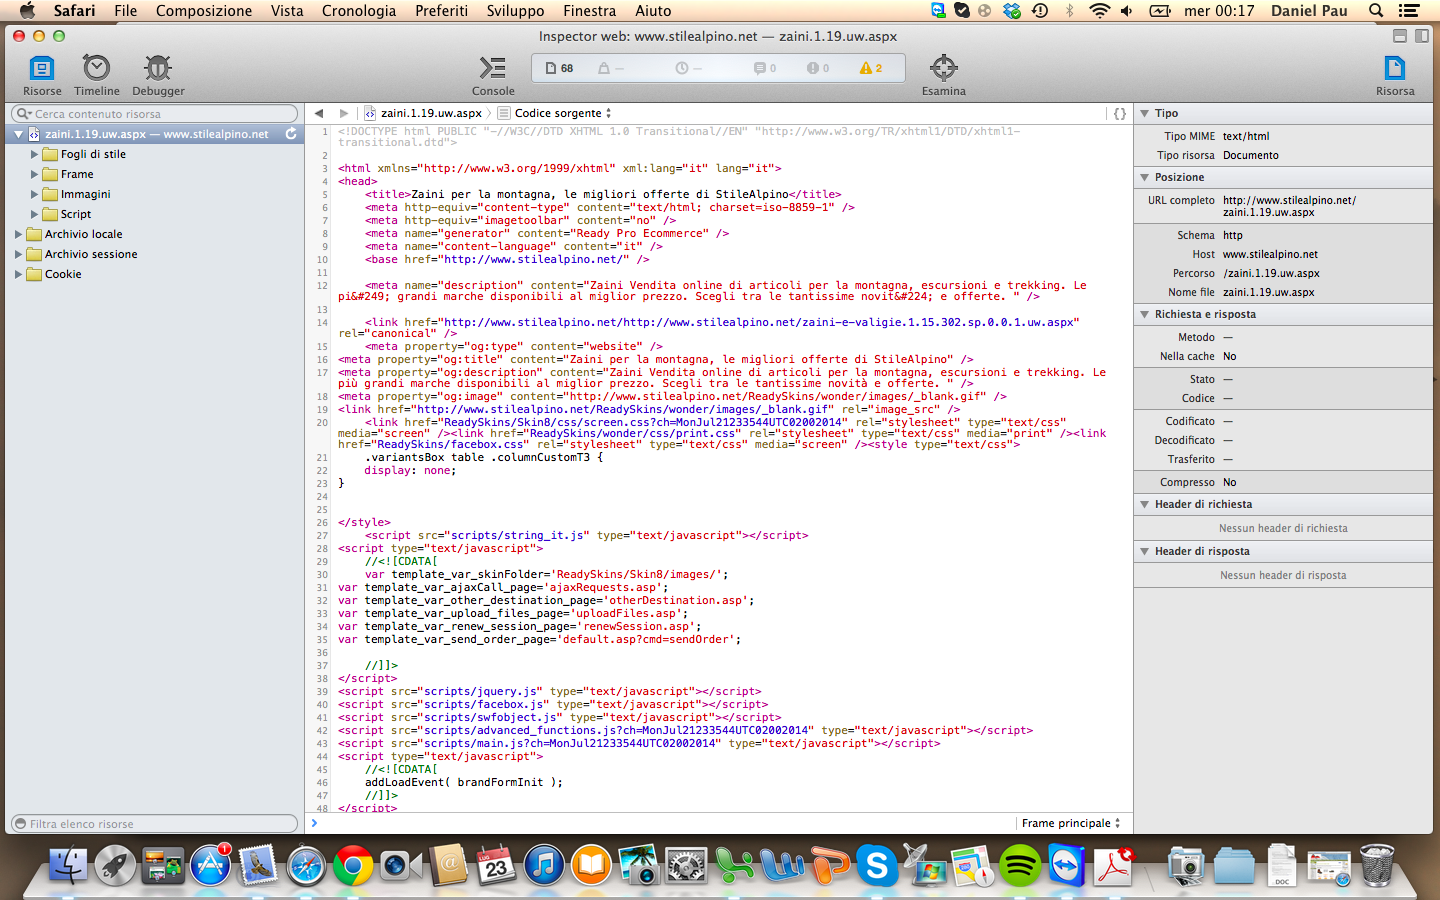Open the Frame principale selector
The width and height of the screenshot is (1440, 900).
tap(1070, 823)
